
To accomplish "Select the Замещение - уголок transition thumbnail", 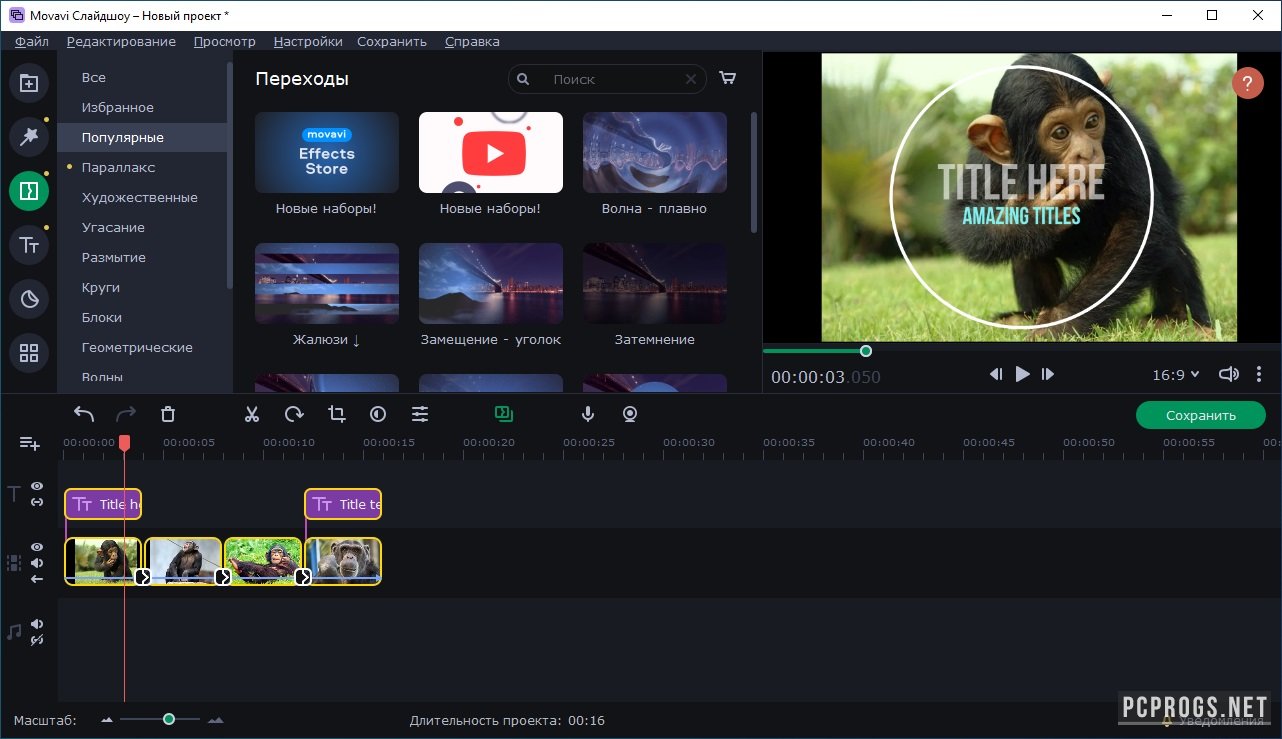I will tap(491, 283).
